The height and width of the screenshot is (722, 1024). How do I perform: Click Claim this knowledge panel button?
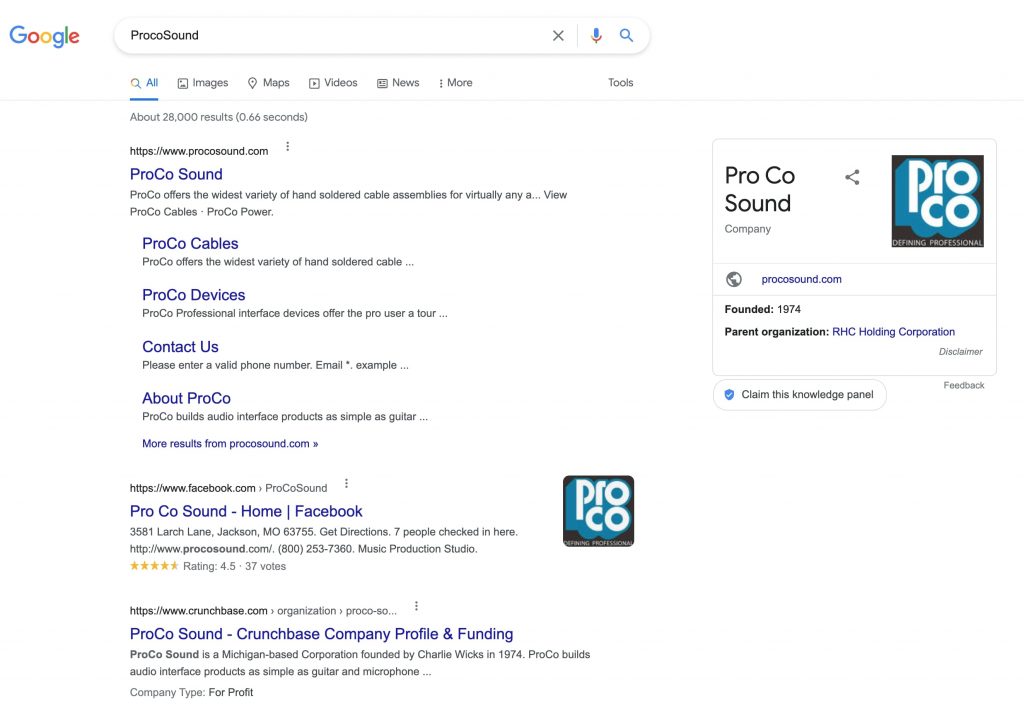pyautogui.click(x=799, y=395)
